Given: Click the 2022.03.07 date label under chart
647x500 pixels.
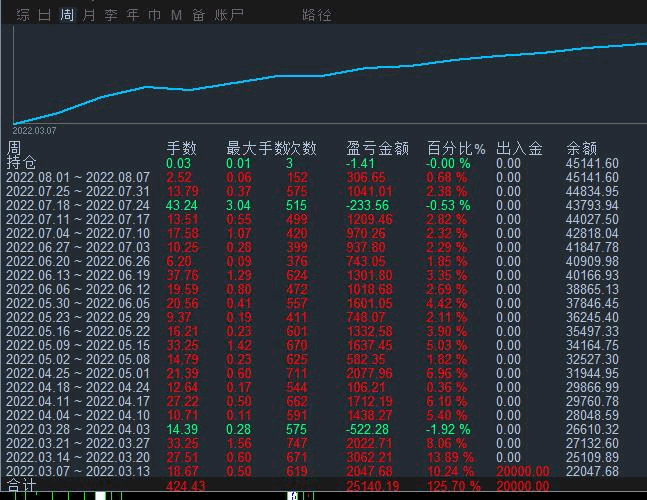Looking at the screenshot, I should click(34, 130).
